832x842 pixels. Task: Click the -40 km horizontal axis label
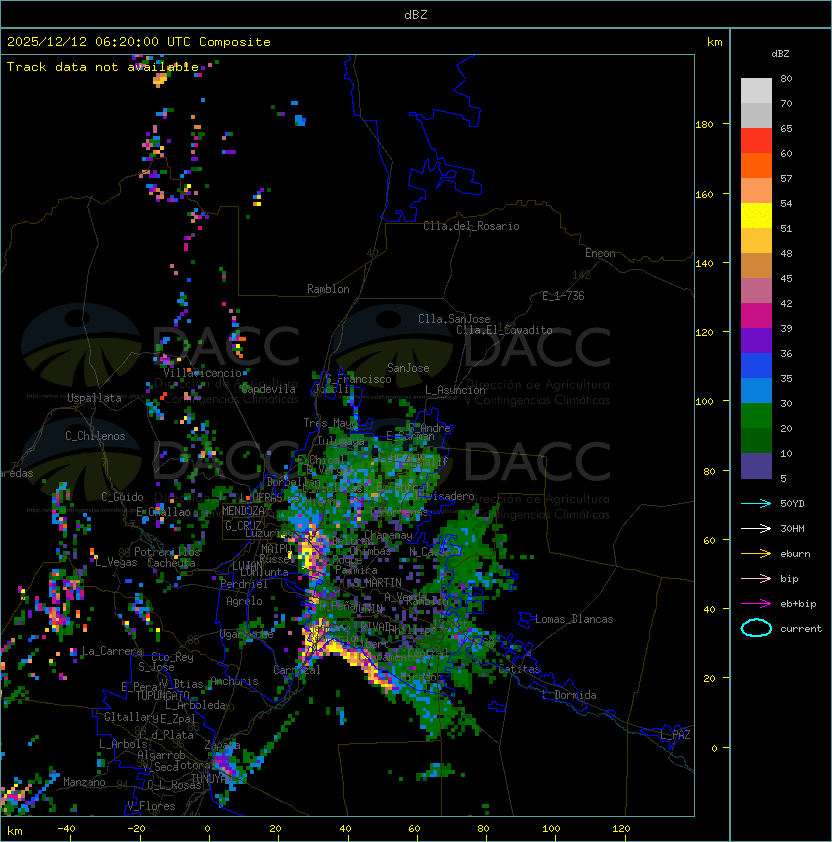pyautogui.click(x=67, y=829)
